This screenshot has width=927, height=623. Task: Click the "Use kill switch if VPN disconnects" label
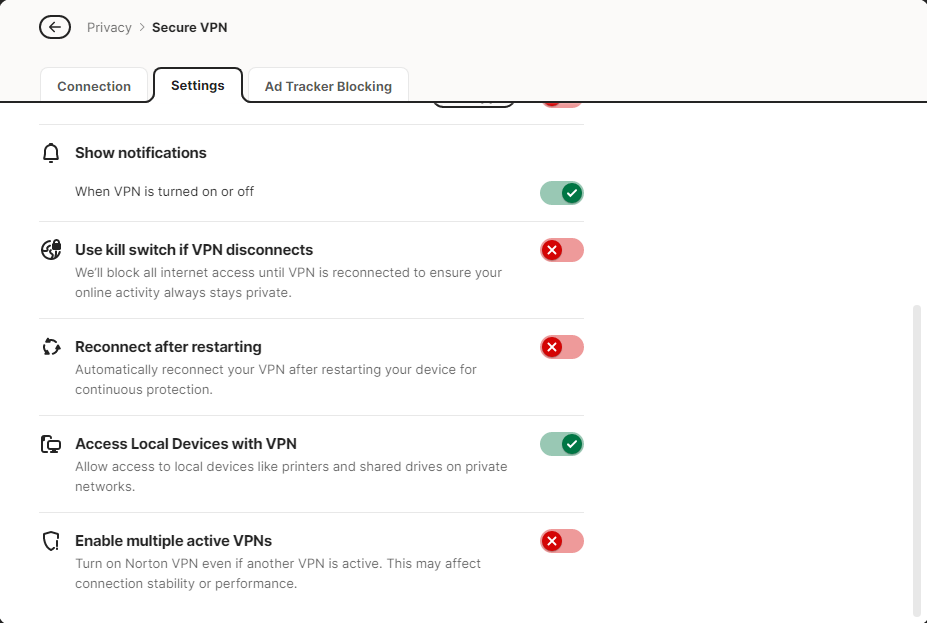point(194,250)
